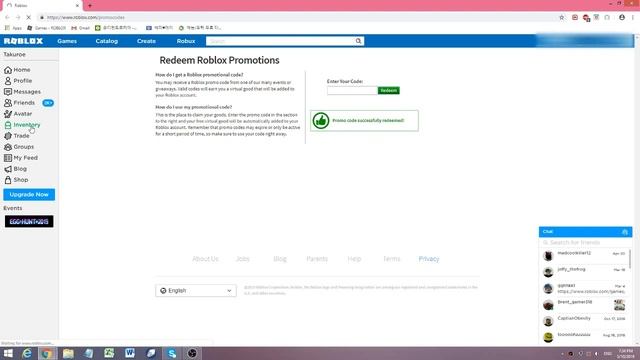Viewport: 640px width, 360px height.
Task: Click the Upgrade Now button
Action: 29,195
